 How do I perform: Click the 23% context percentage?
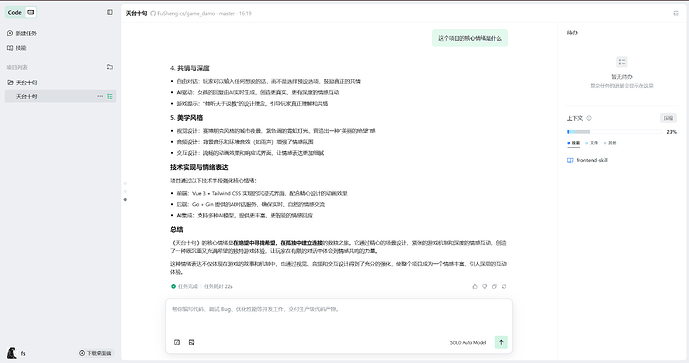(x=671, y=132)
